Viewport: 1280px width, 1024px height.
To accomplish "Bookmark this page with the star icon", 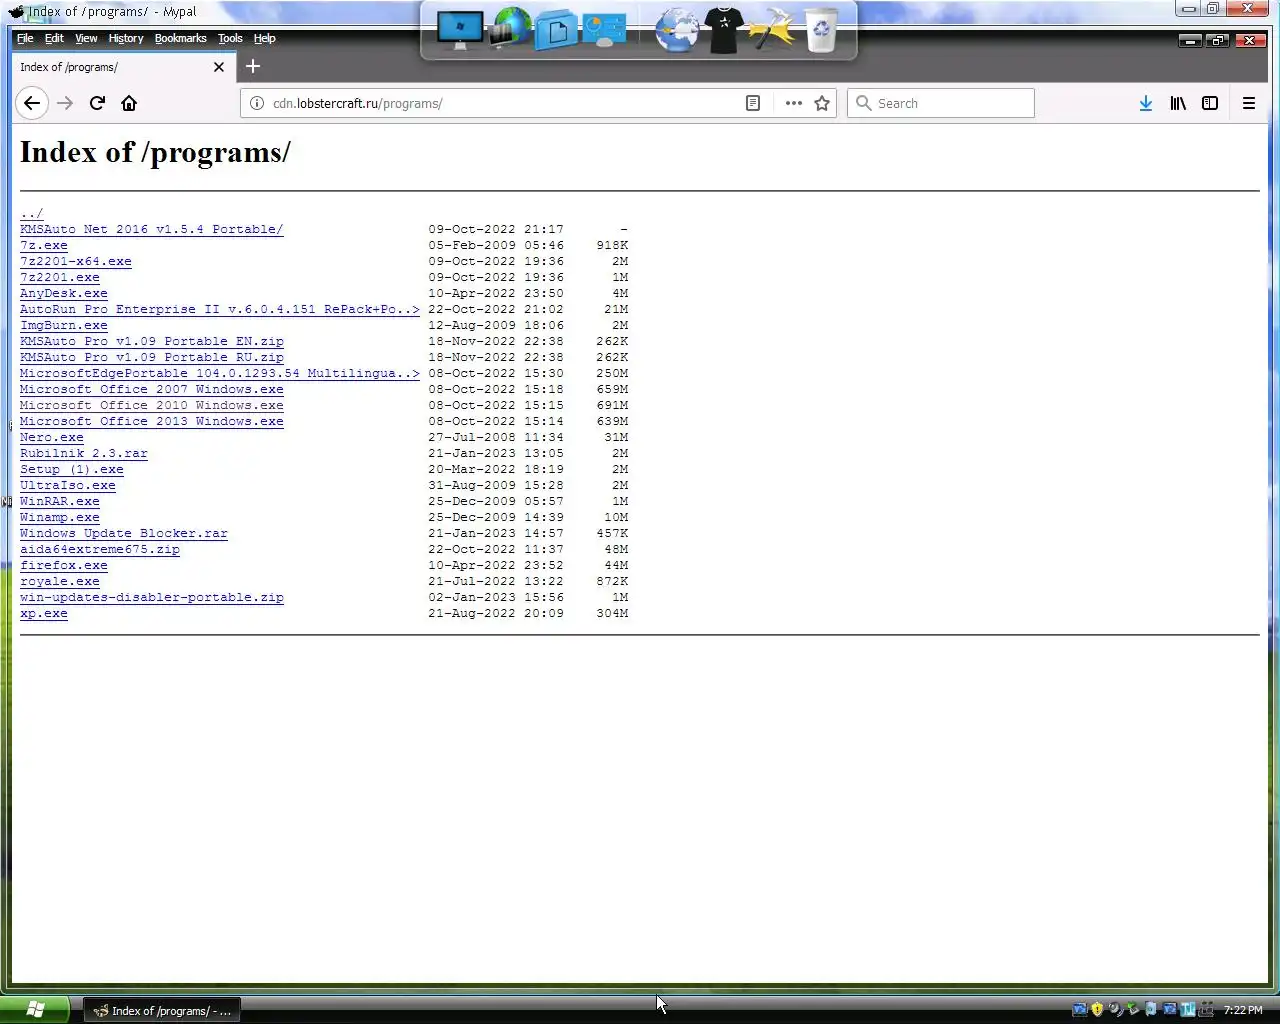I will 822,103.
